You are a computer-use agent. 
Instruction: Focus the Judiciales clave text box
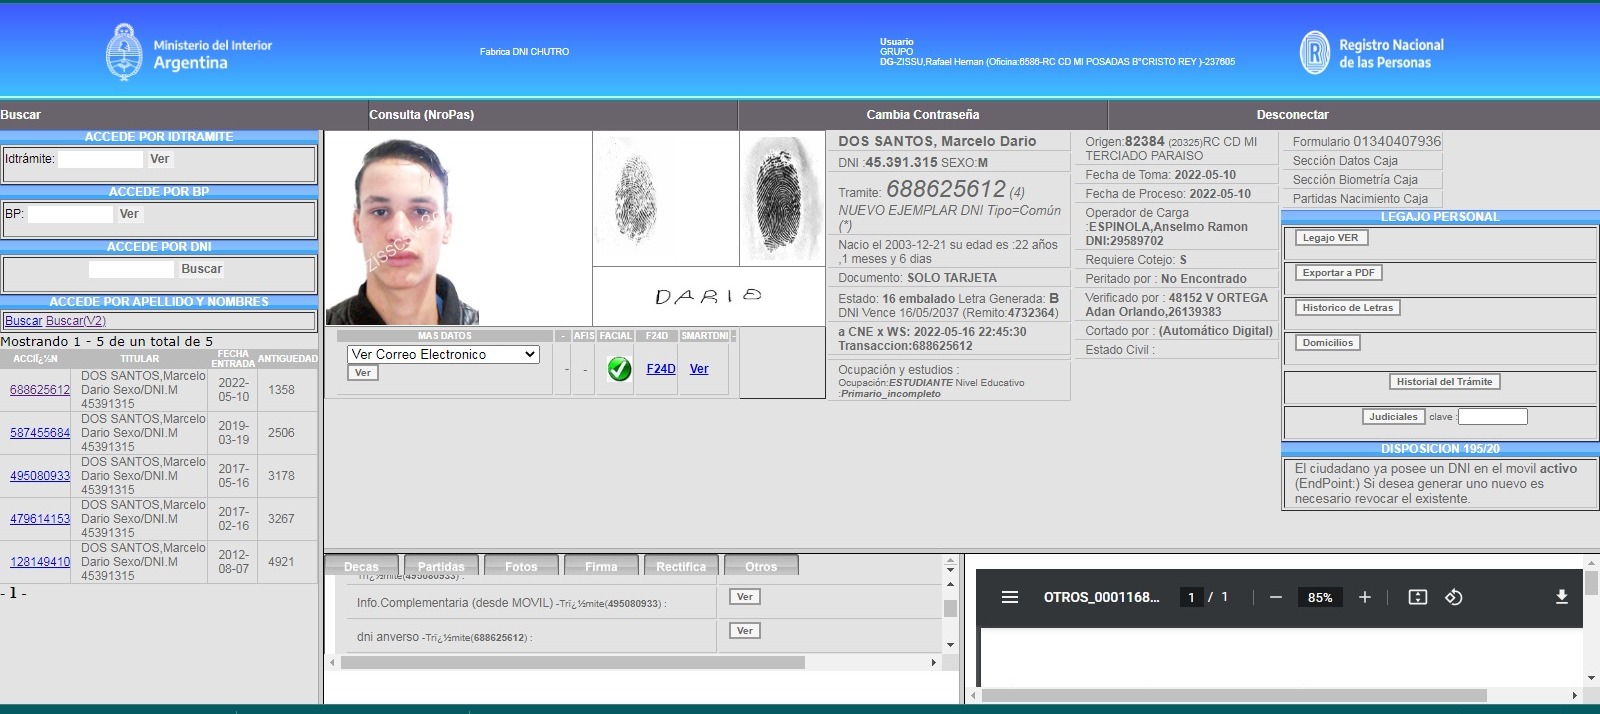1492,417
